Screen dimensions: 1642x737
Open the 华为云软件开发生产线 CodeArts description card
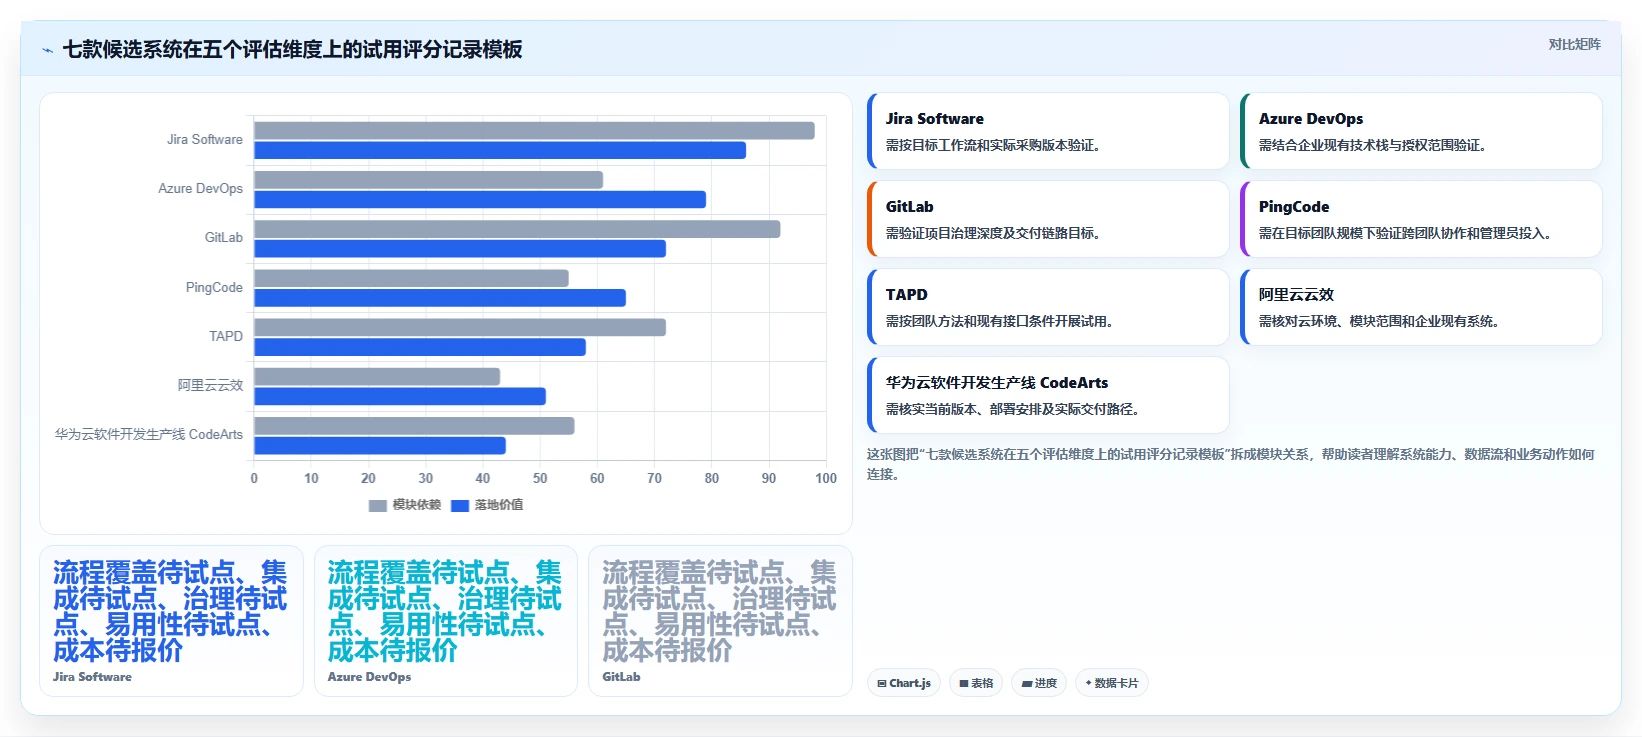[1048, 395]
